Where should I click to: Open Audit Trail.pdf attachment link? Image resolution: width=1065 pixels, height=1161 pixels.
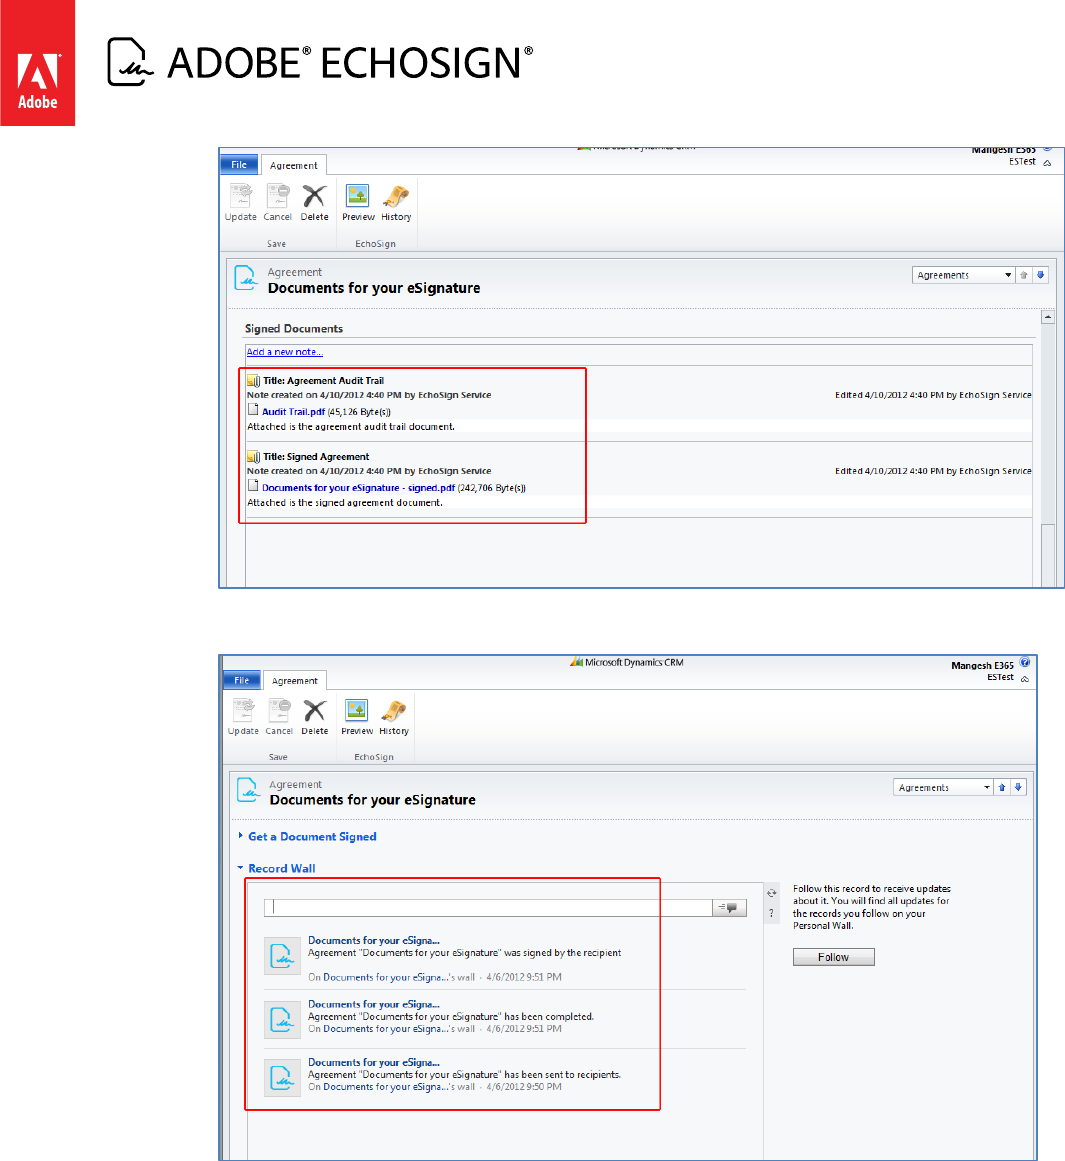[293, 412]
